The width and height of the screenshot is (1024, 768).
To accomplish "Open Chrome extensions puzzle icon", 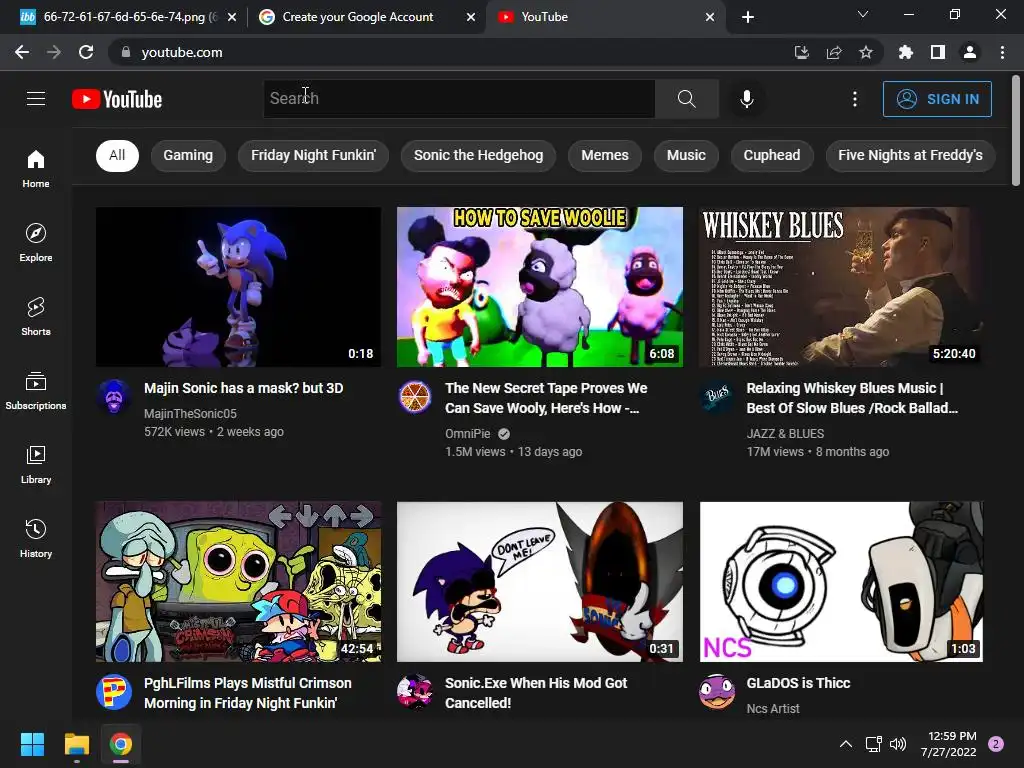I will [x=905, y=52].
